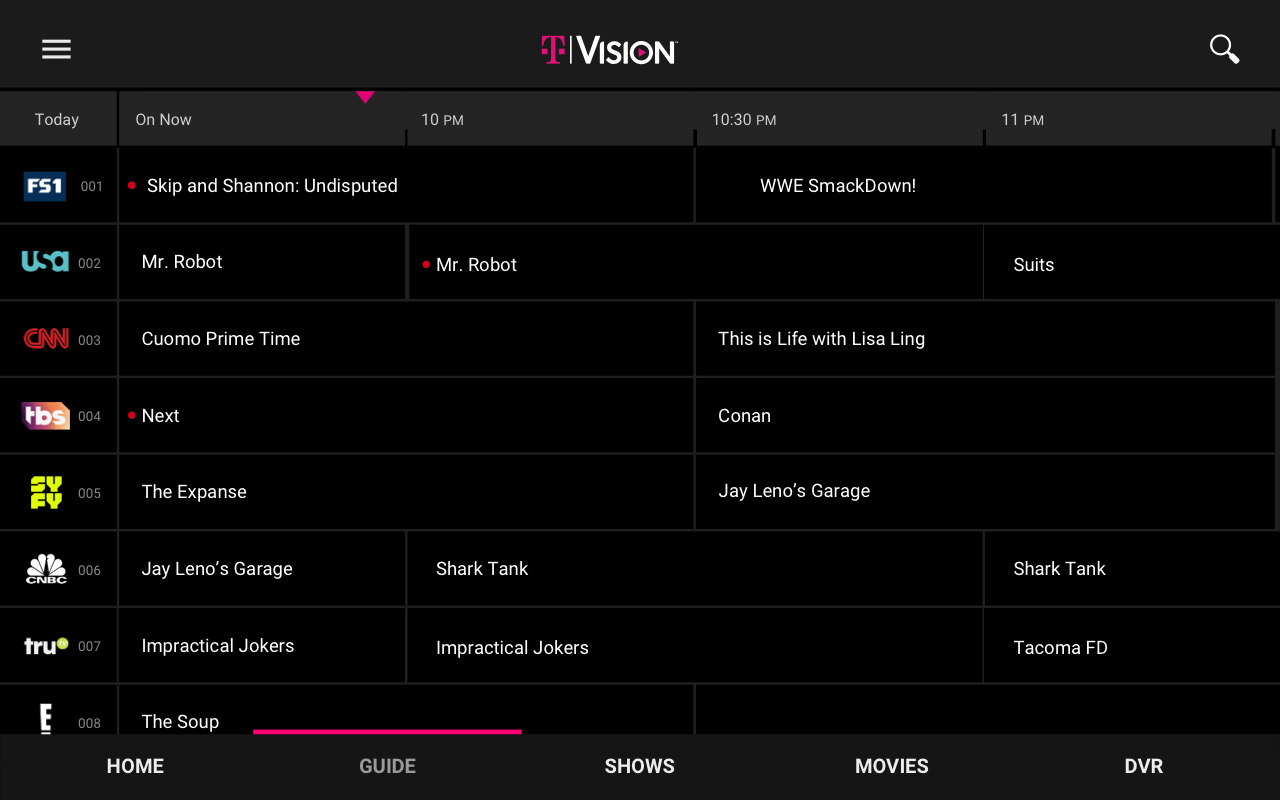This screenshot has height=800, width=1280.
Task: Click the recording dot beside Skip and Shannon
Action: (132, 185)
